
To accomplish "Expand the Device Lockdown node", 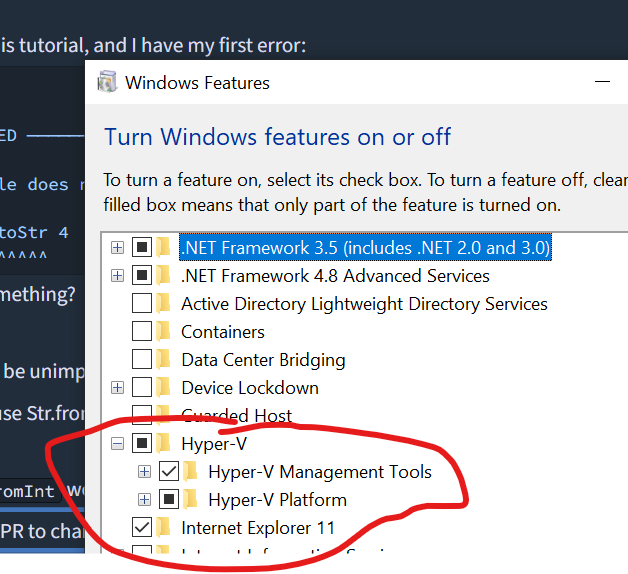I will (117, 388).
